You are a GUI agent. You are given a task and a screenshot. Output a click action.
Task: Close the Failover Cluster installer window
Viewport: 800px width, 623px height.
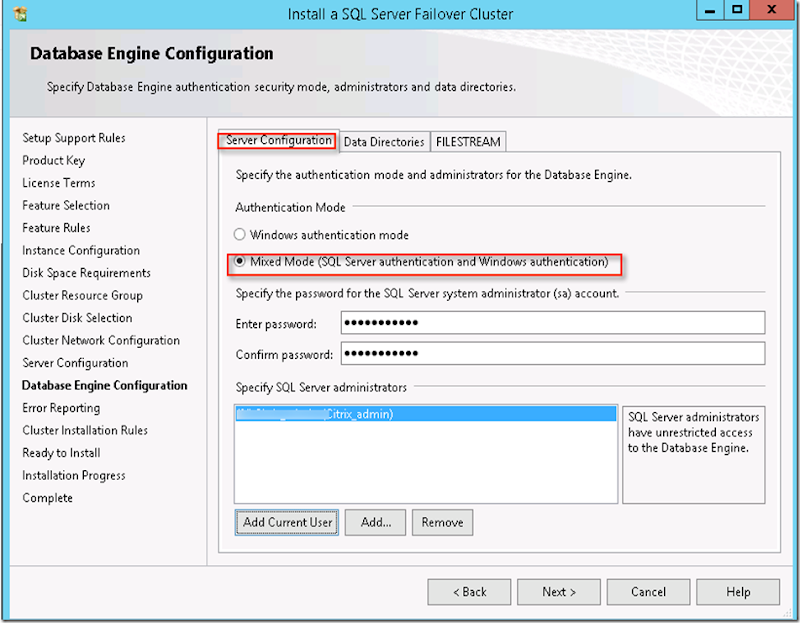pyautogui.click(x=771, y=10)
